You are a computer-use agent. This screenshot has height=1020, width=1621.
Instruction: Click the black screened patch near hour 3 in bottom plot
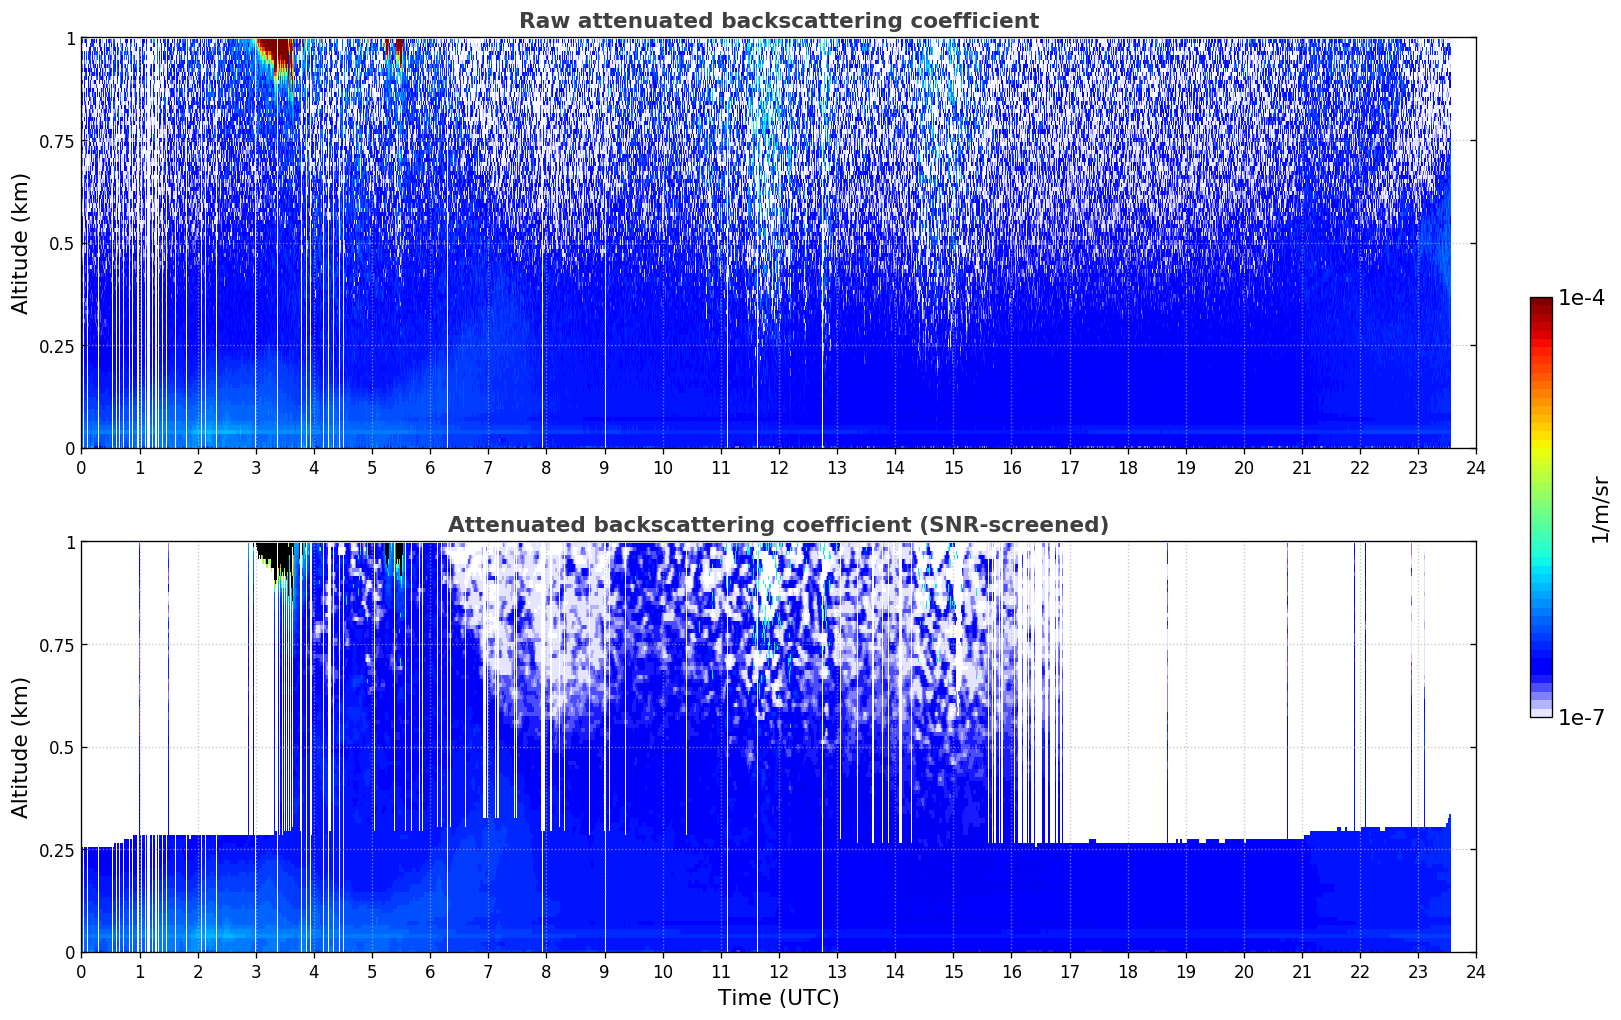(273, 553)
